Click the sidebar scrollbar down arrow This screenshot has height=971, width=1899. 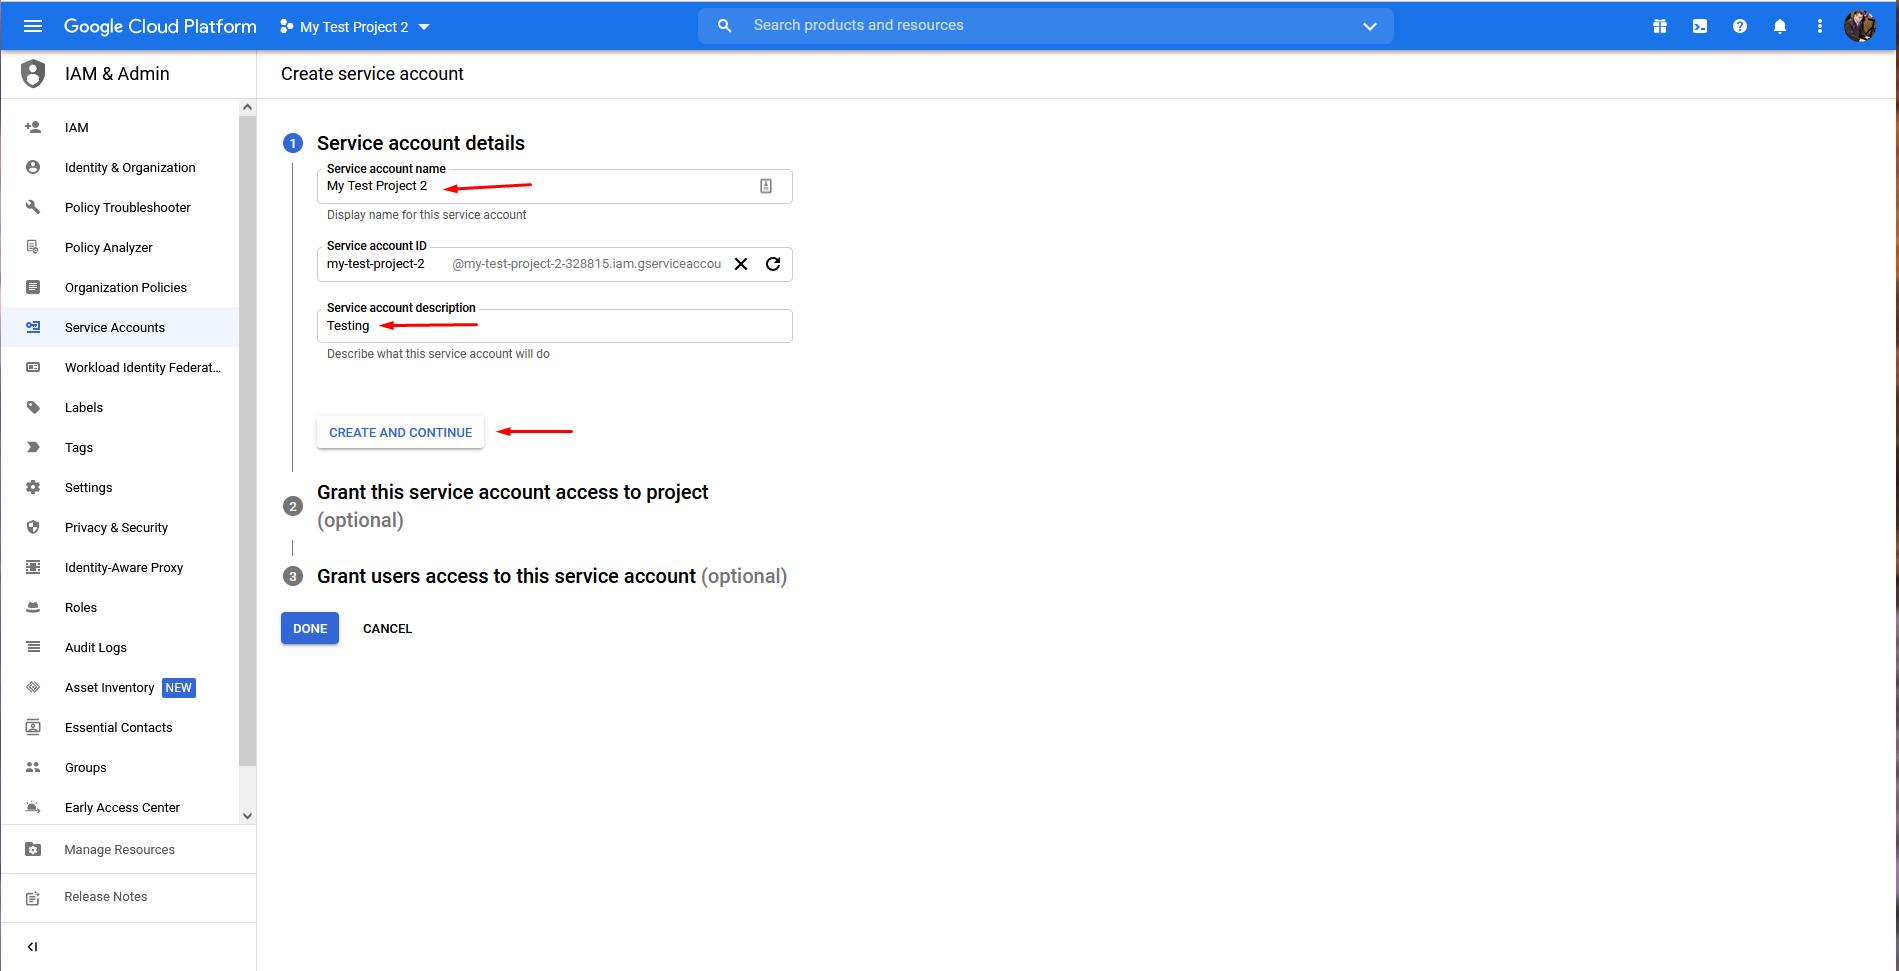pyautogui.click(x=247, y=816)
